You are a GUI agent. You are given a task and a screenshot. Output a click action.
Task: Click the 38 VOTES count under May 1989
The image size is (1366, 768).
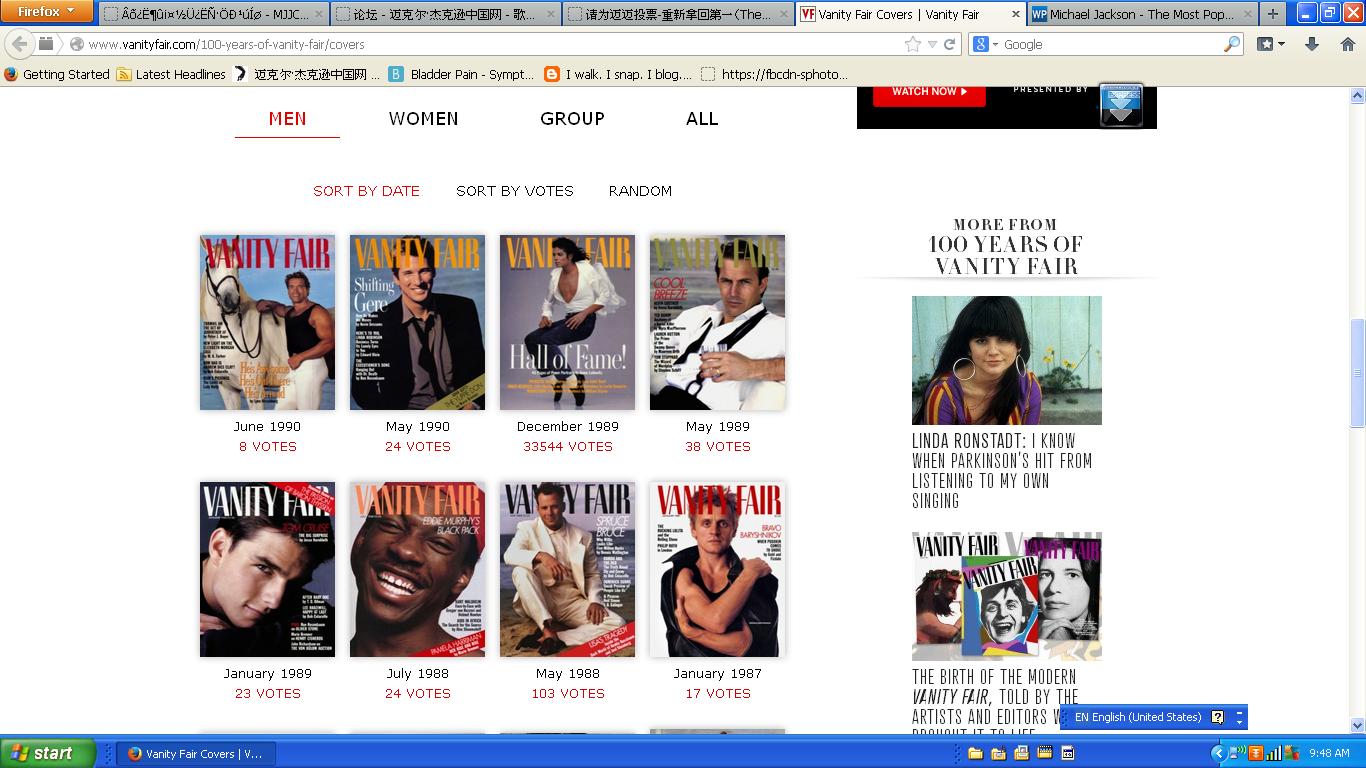coord(717,447)
